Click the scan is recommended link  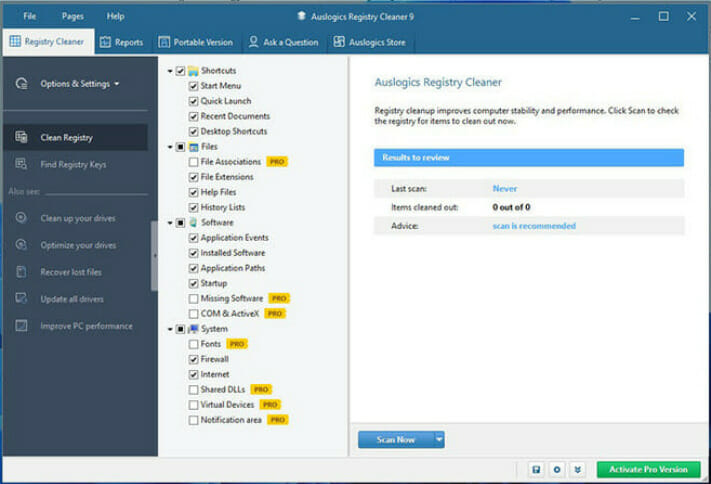point(534,226)
